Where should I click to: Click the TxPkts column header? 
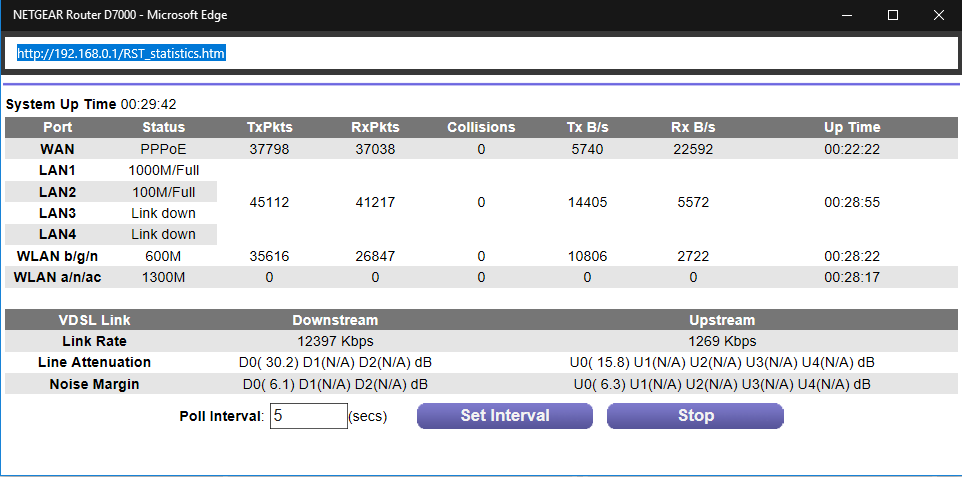pos(269,127)
